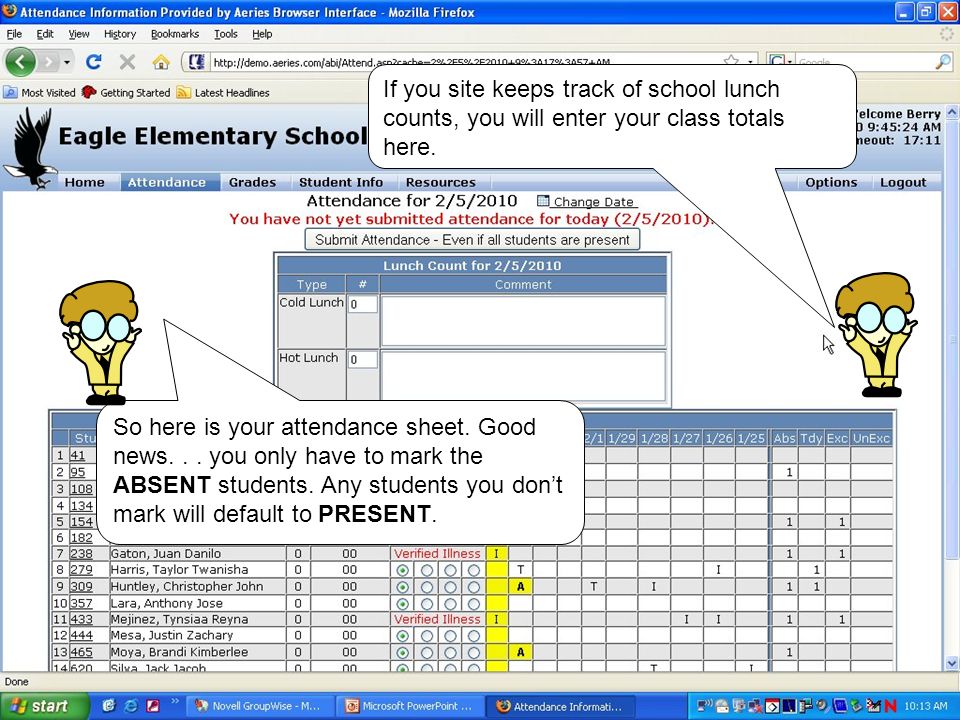Open the Options page

point(831,182)
